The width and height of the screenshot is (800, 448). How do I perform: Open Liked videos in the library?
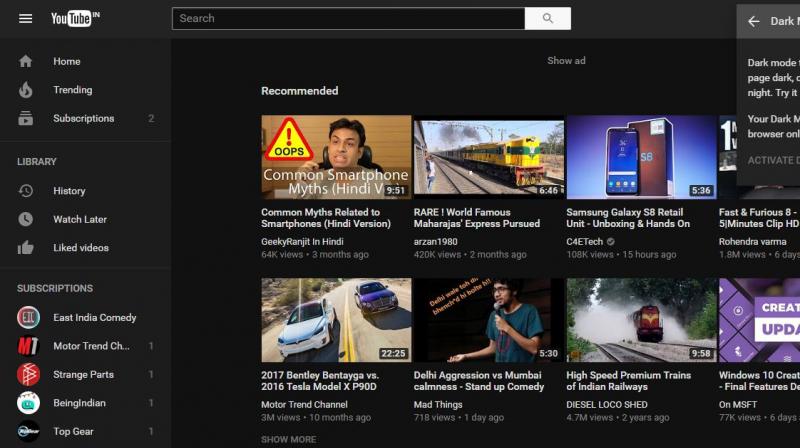click(85, 248)
